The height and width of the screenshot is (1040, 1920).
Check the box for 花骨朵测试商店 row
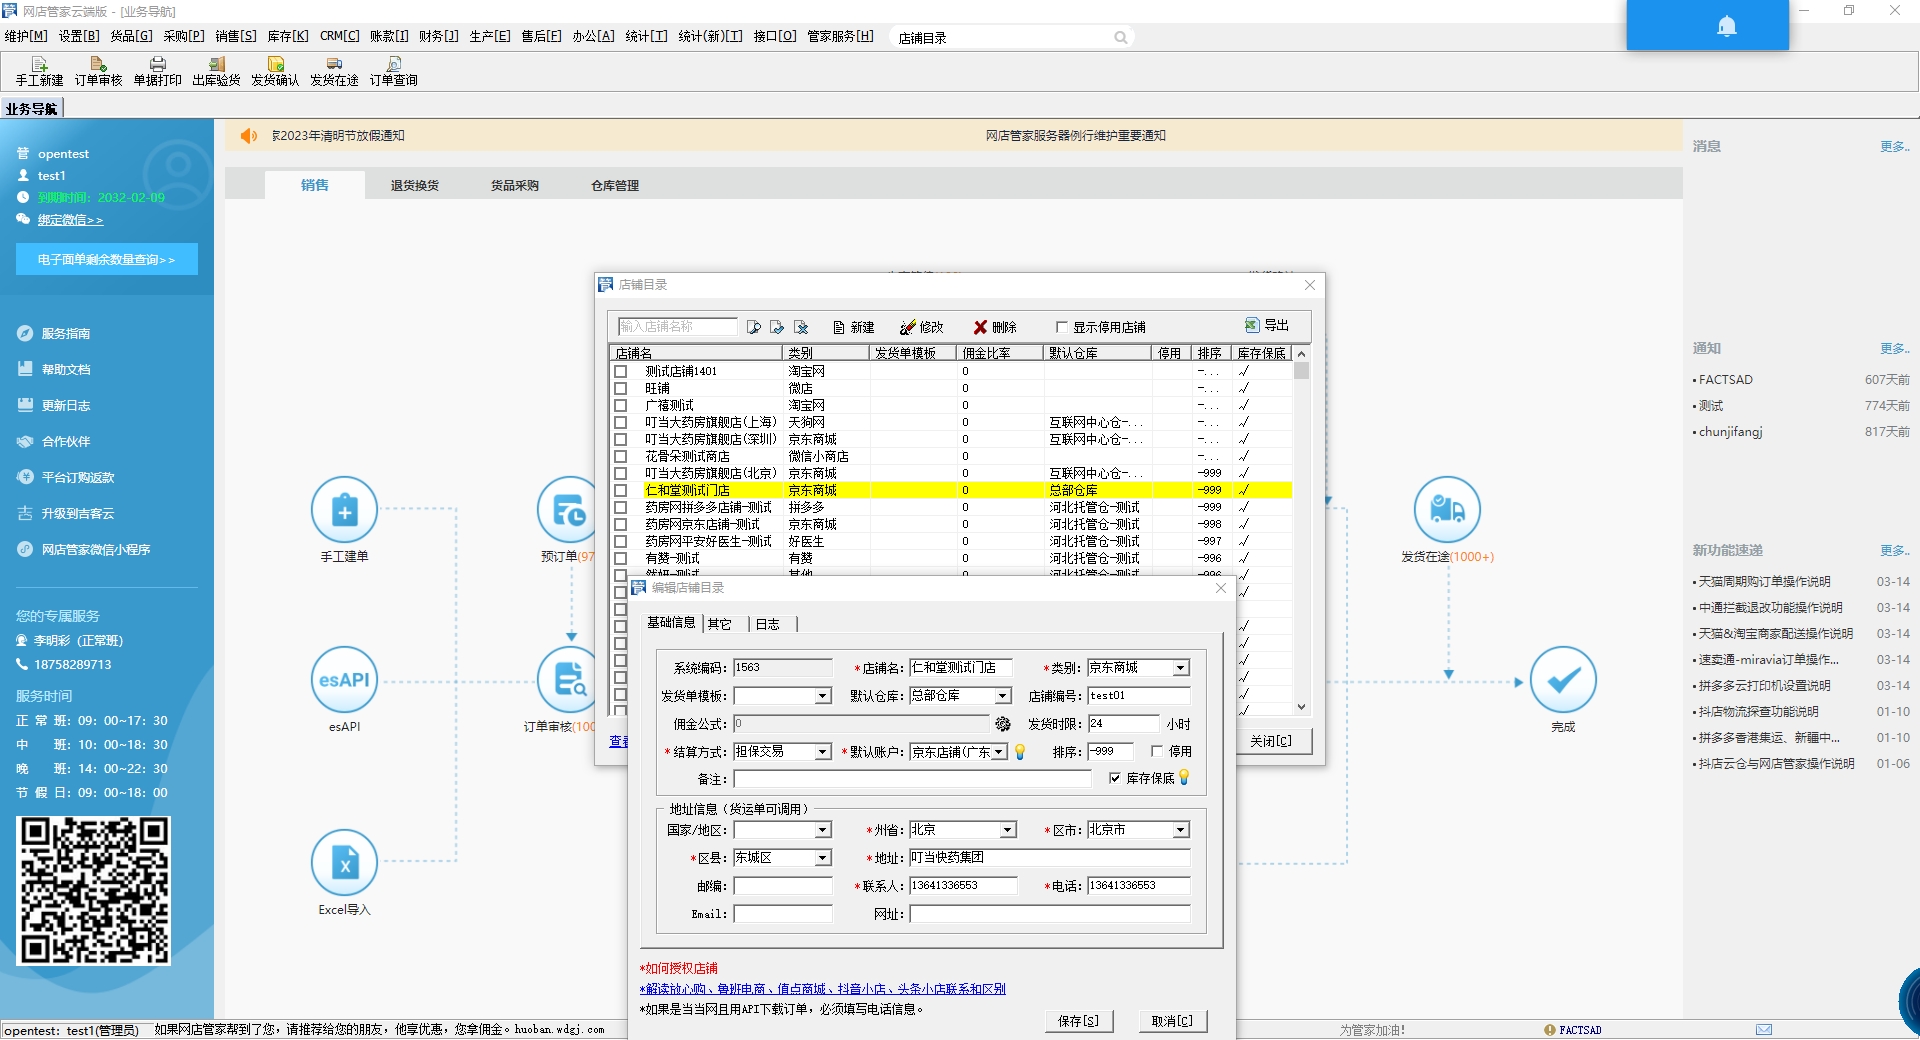point(620,456)
